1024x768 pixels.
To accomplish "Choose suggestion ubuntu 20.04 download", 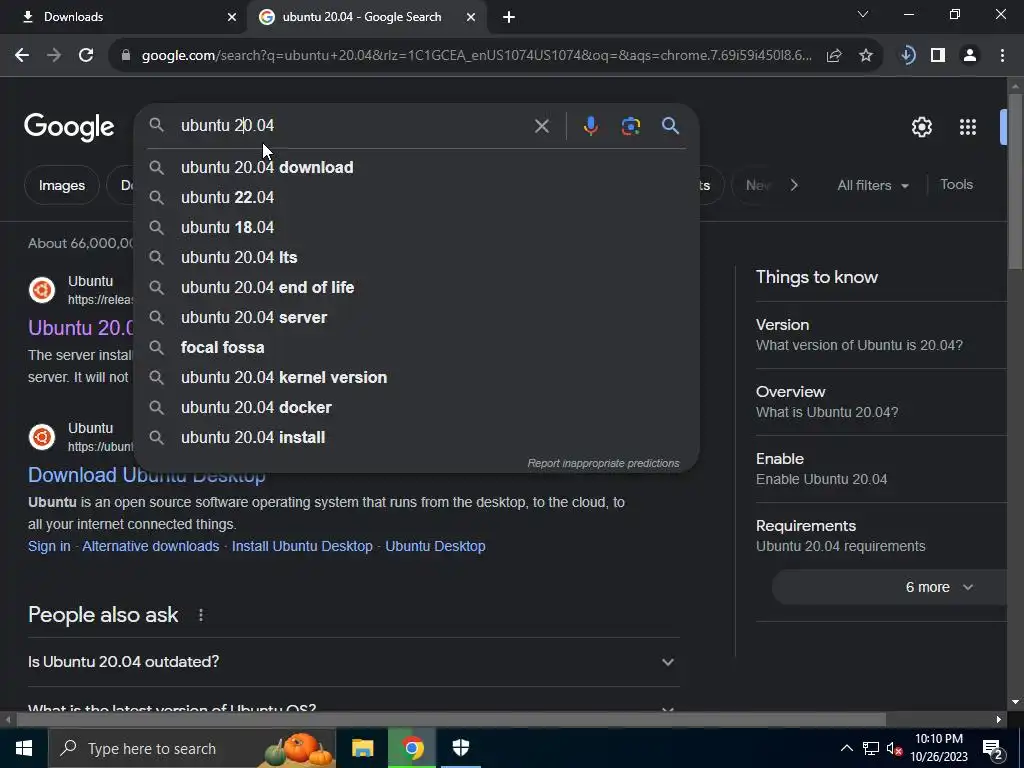I will click(417, 167).
